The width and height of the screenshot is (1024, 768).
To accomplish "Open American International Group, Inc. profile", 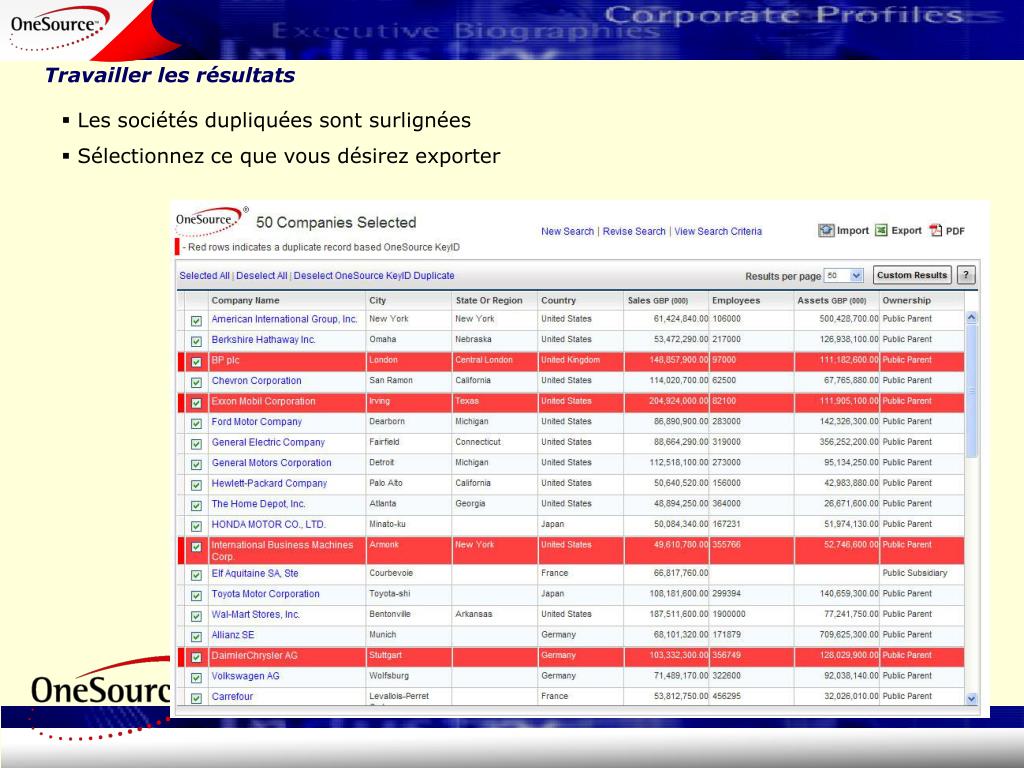I will [x=284, y=319].
